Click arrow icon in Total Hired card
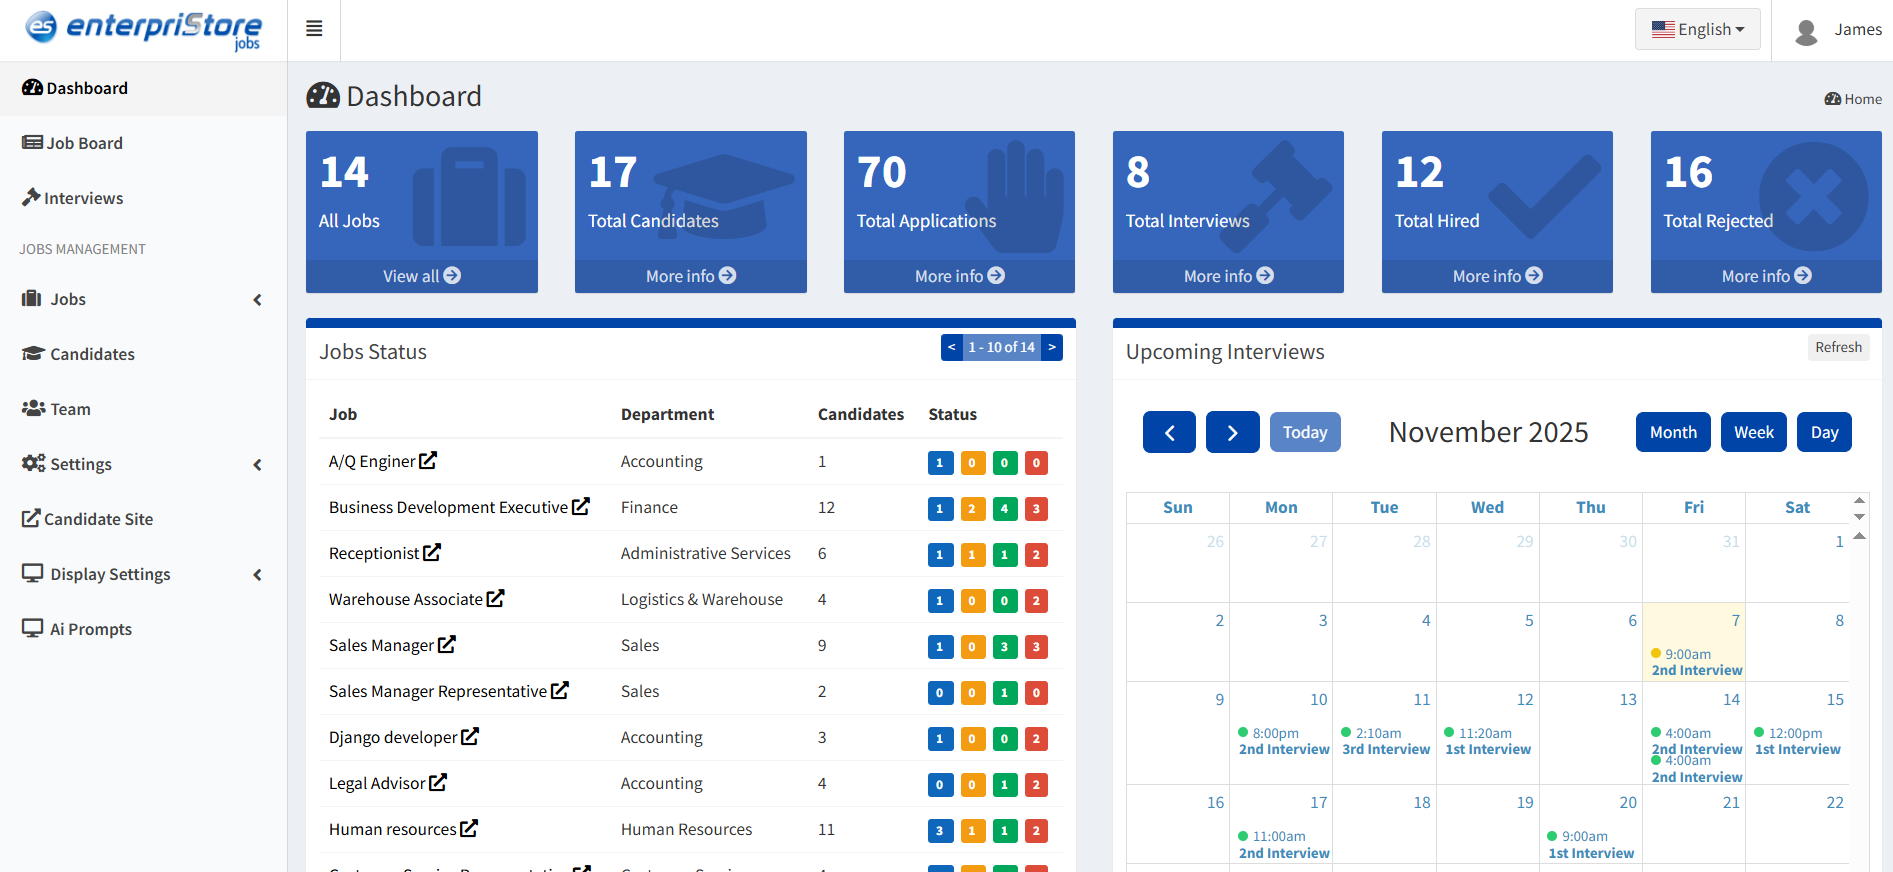 tap(1534, 275)
